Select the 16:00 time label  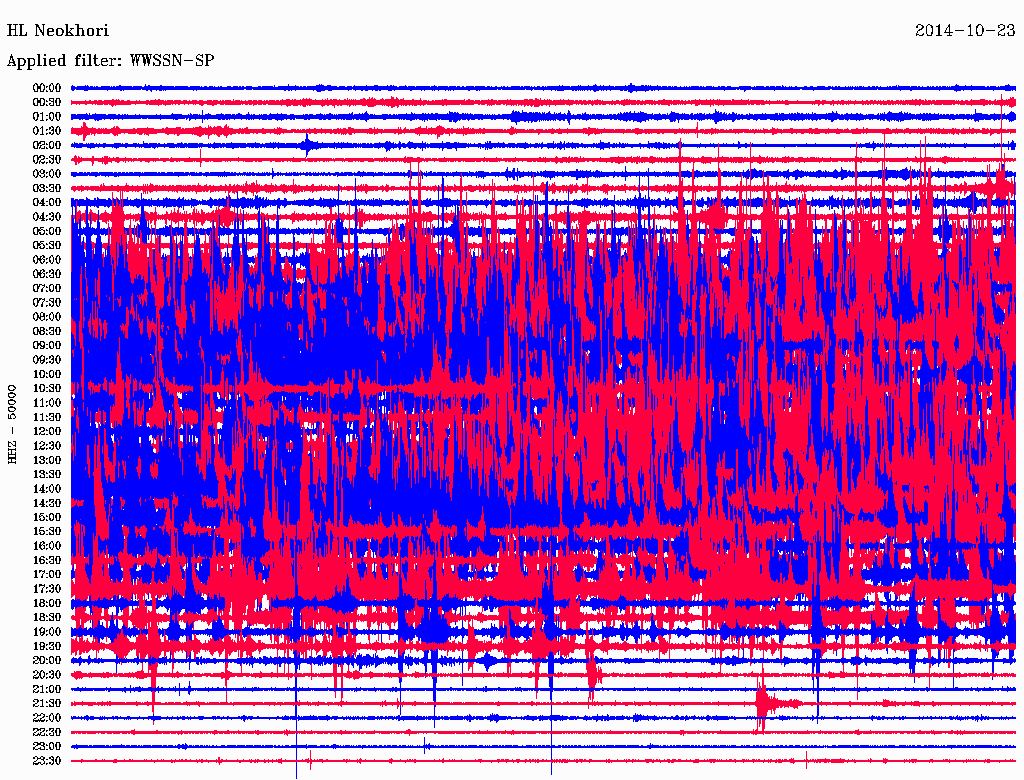click(x=46, y=545)
